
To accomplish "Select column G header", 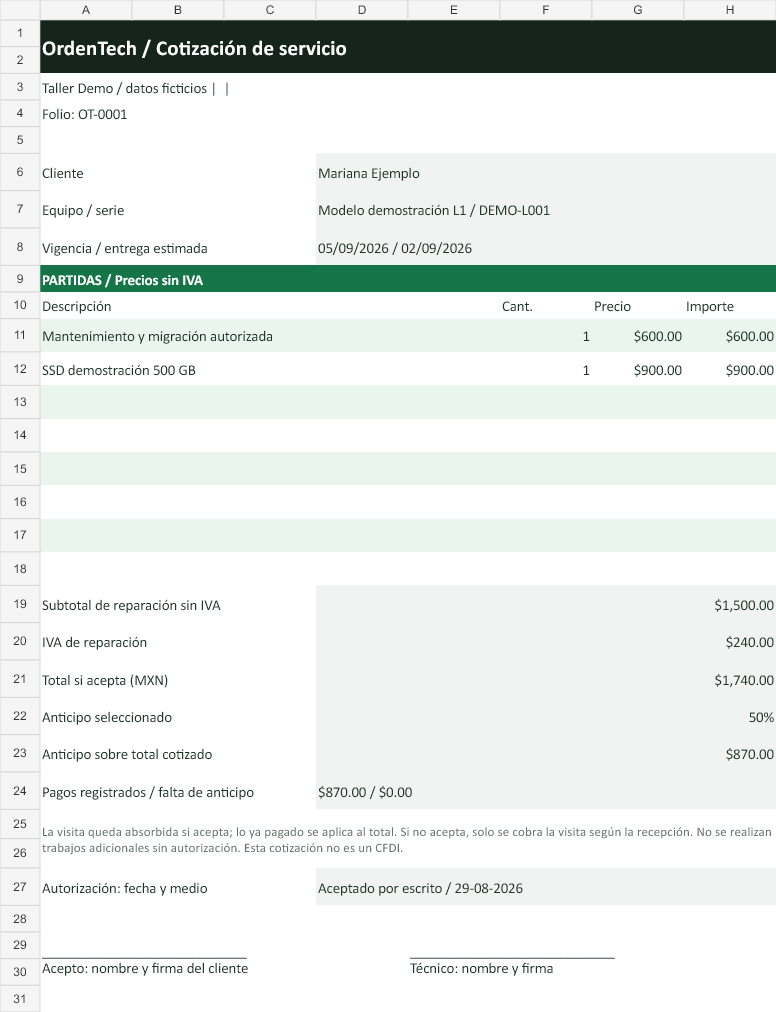I will (x=638, y=10).
